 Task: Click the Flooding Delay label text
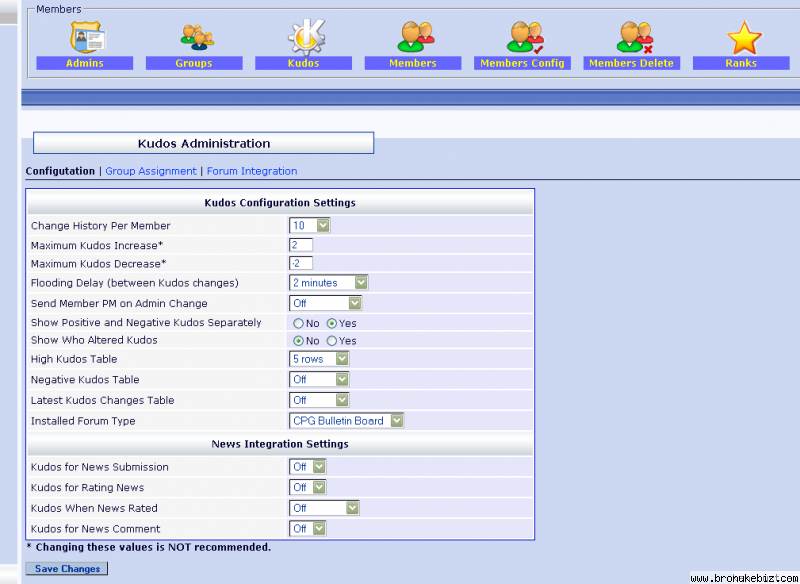135,283
